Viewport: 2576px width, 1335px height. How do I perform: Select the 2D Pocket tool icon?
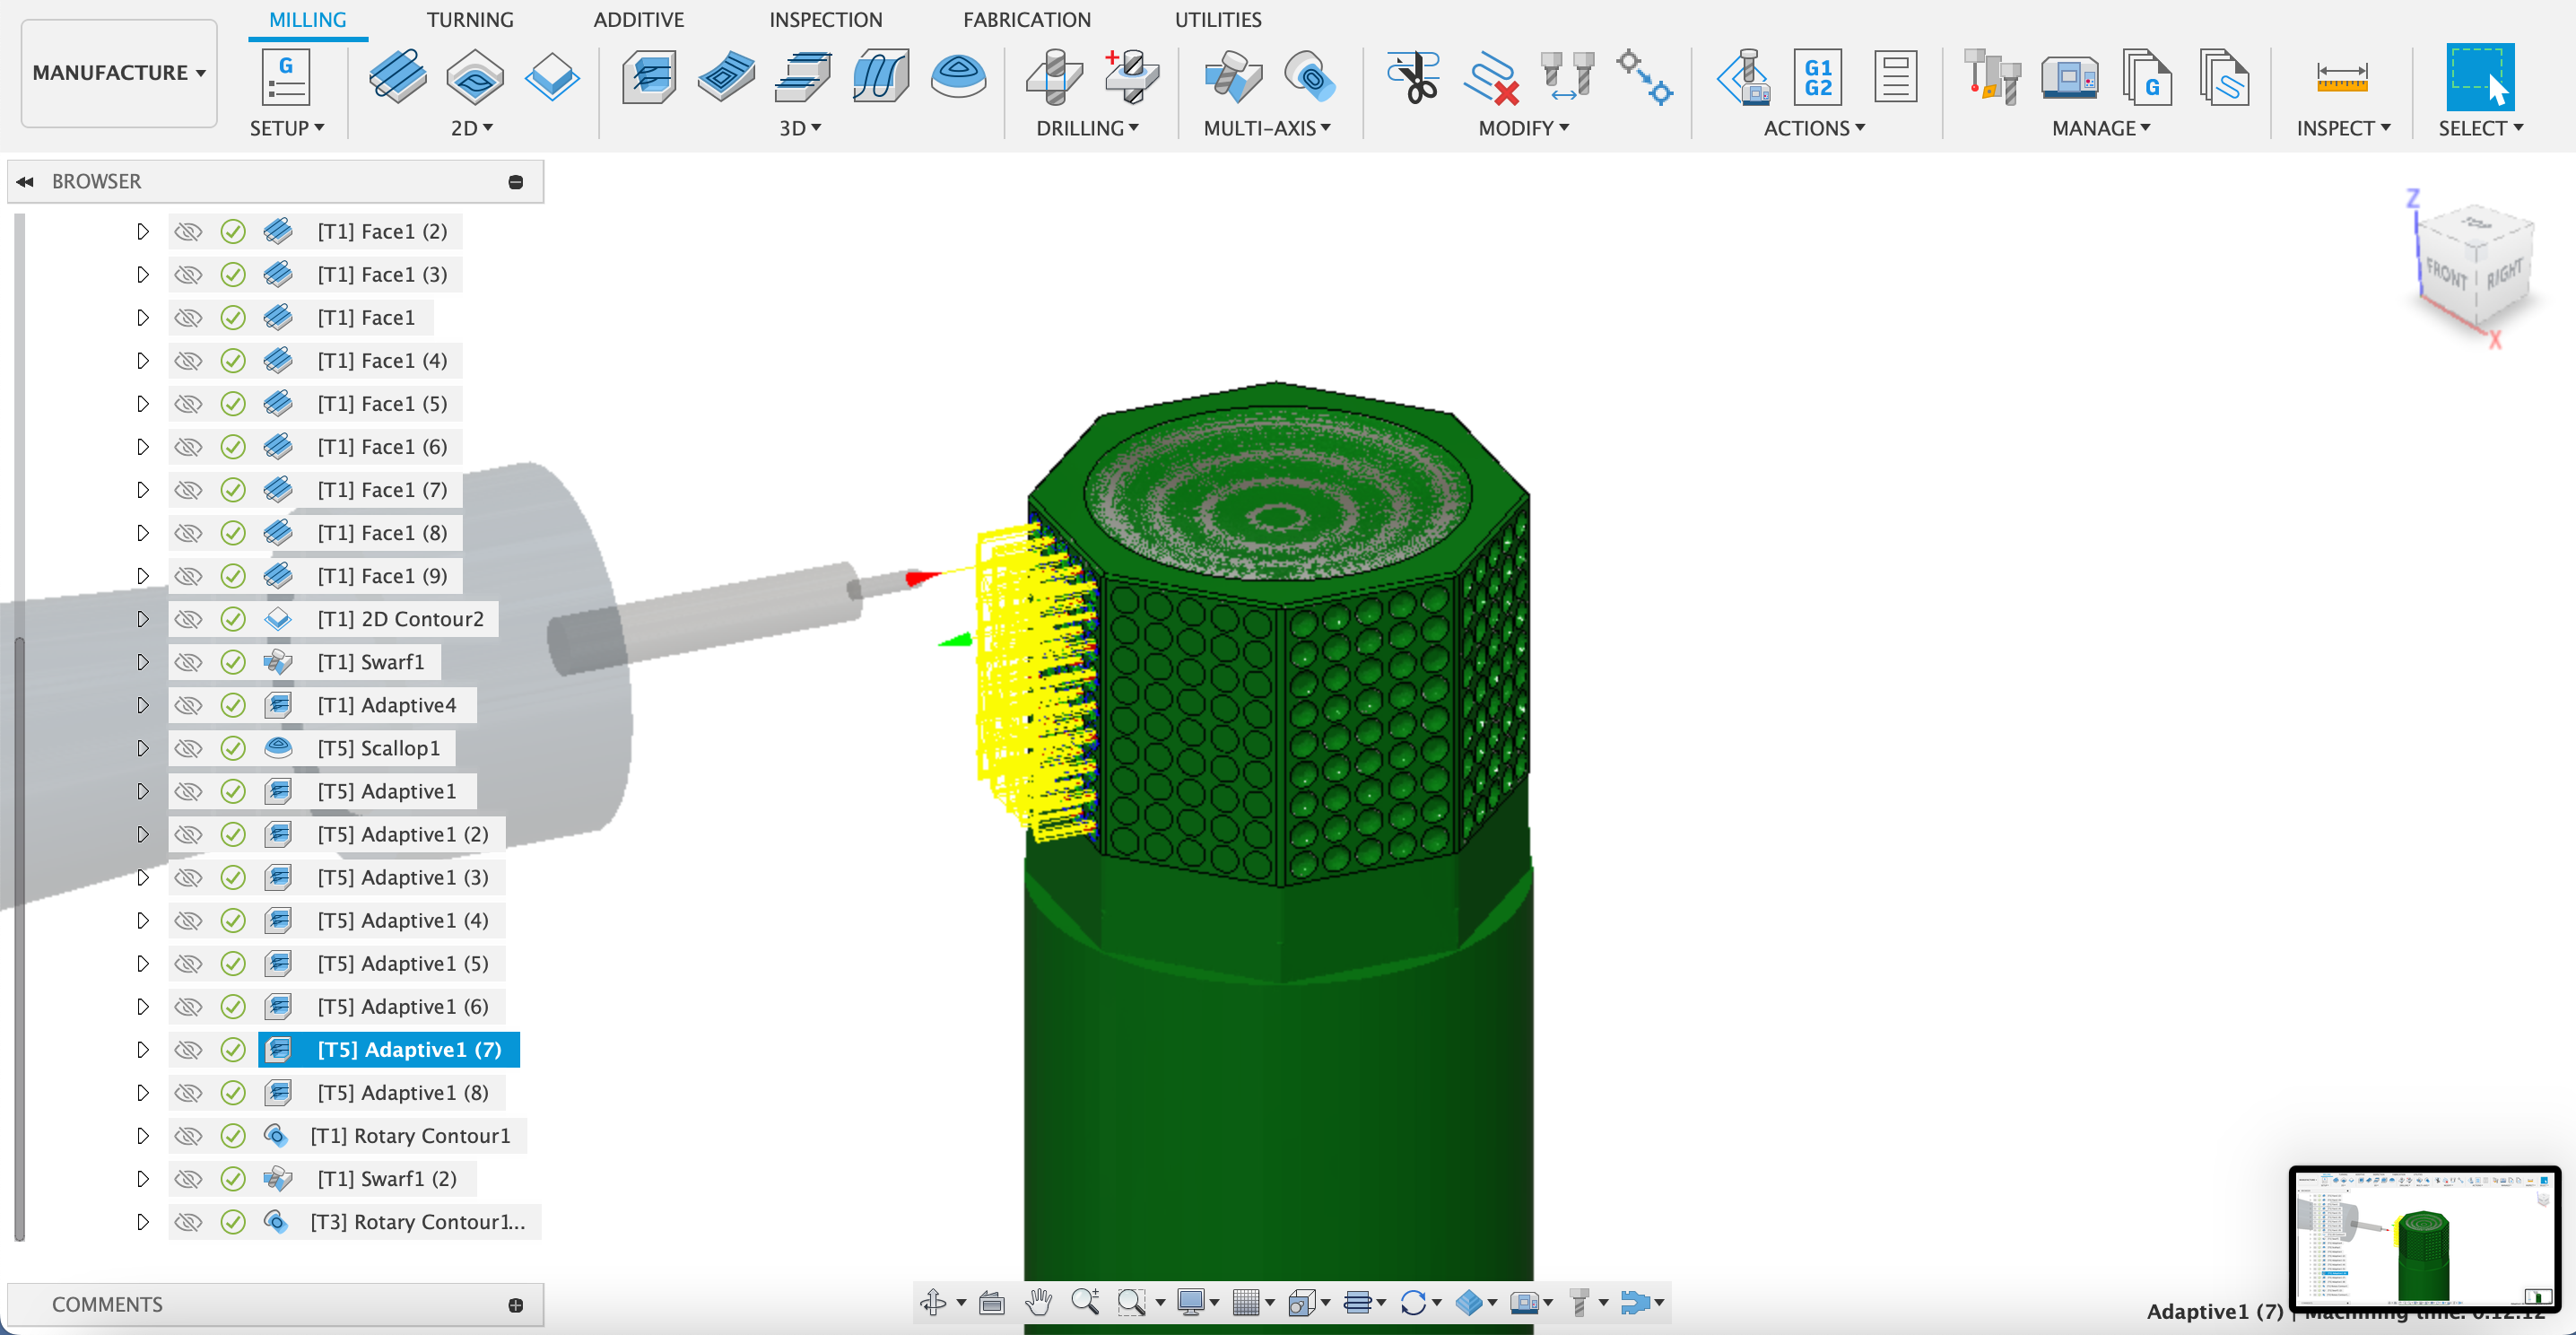[475, 77]
